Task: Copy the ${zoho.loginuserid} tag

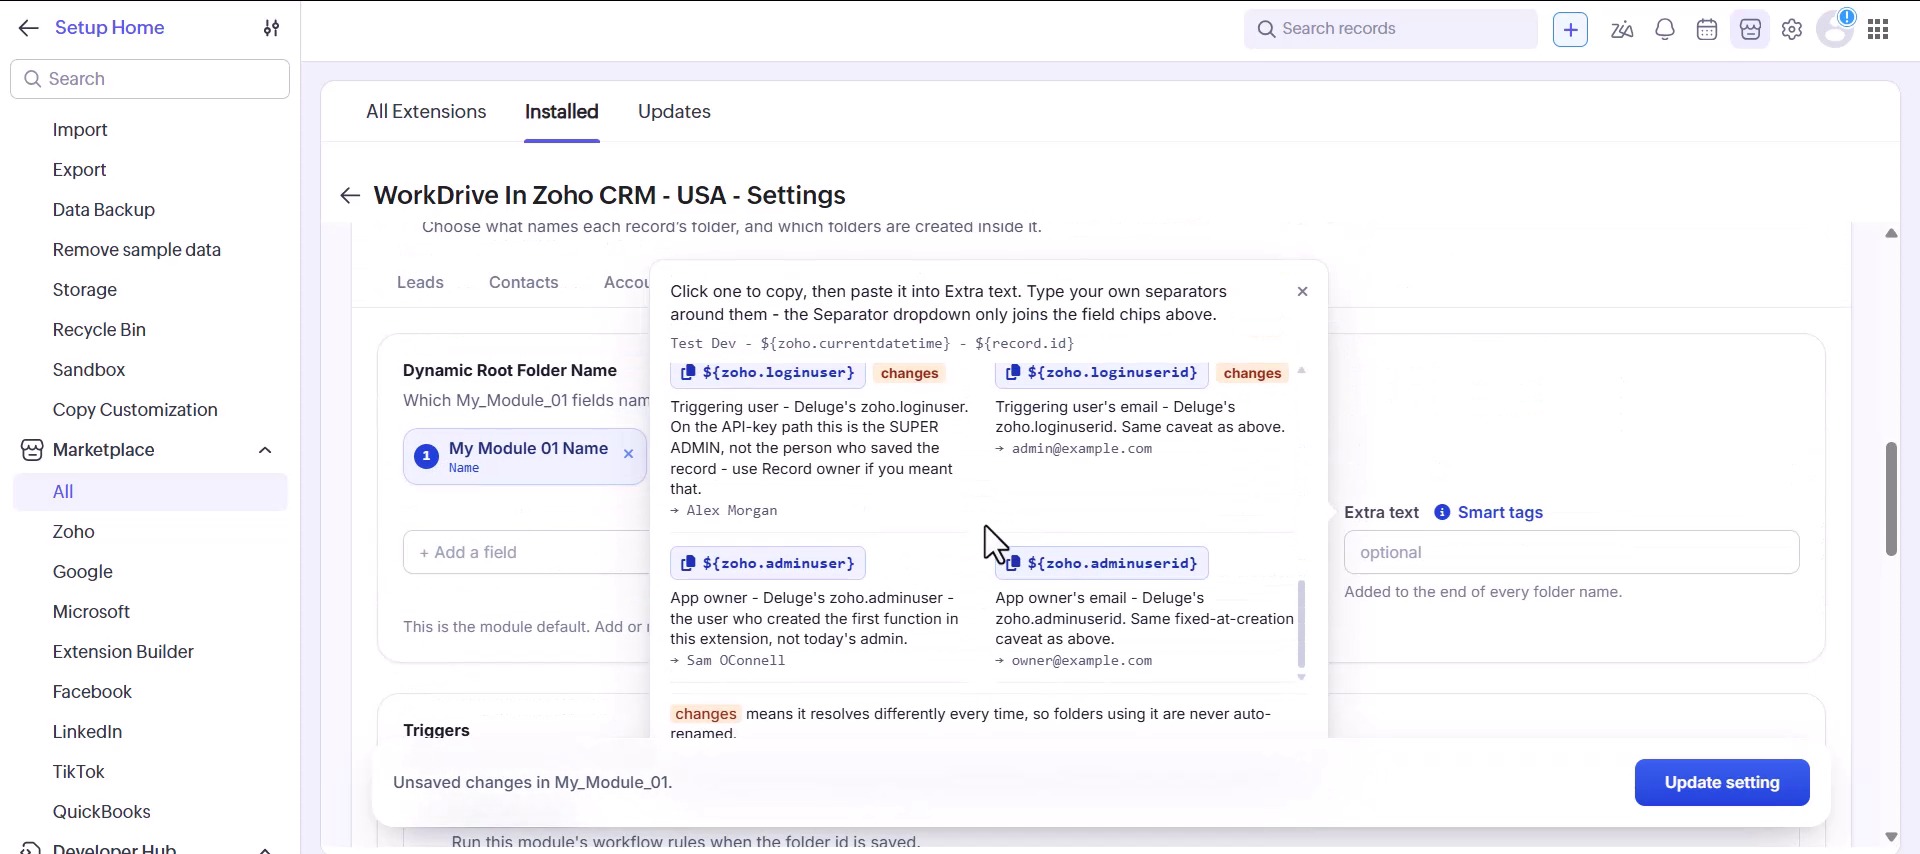Action: tap(1102, 372)
